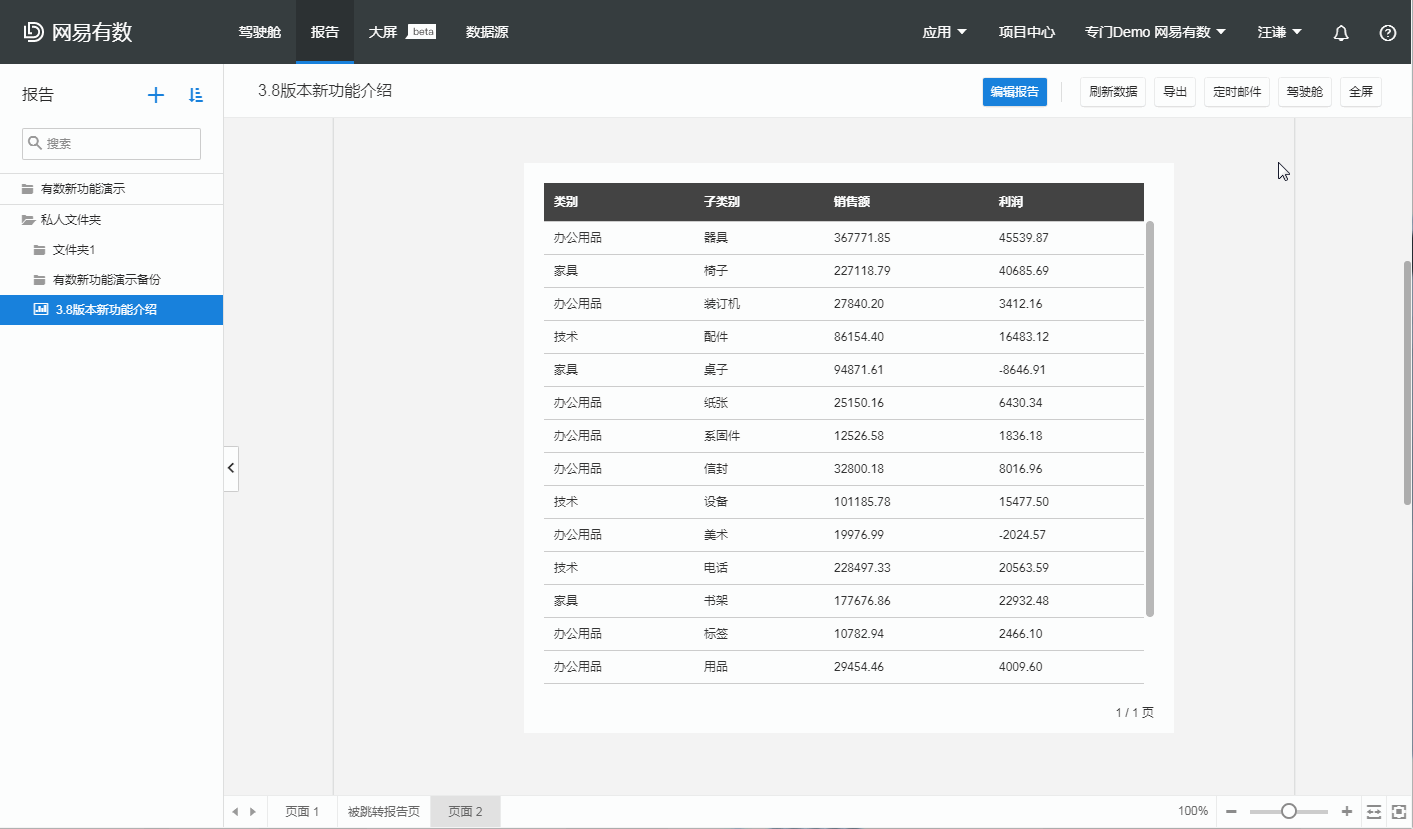Zoom out with the minus icon
1413x829 pixels.
pos(1231,811)
